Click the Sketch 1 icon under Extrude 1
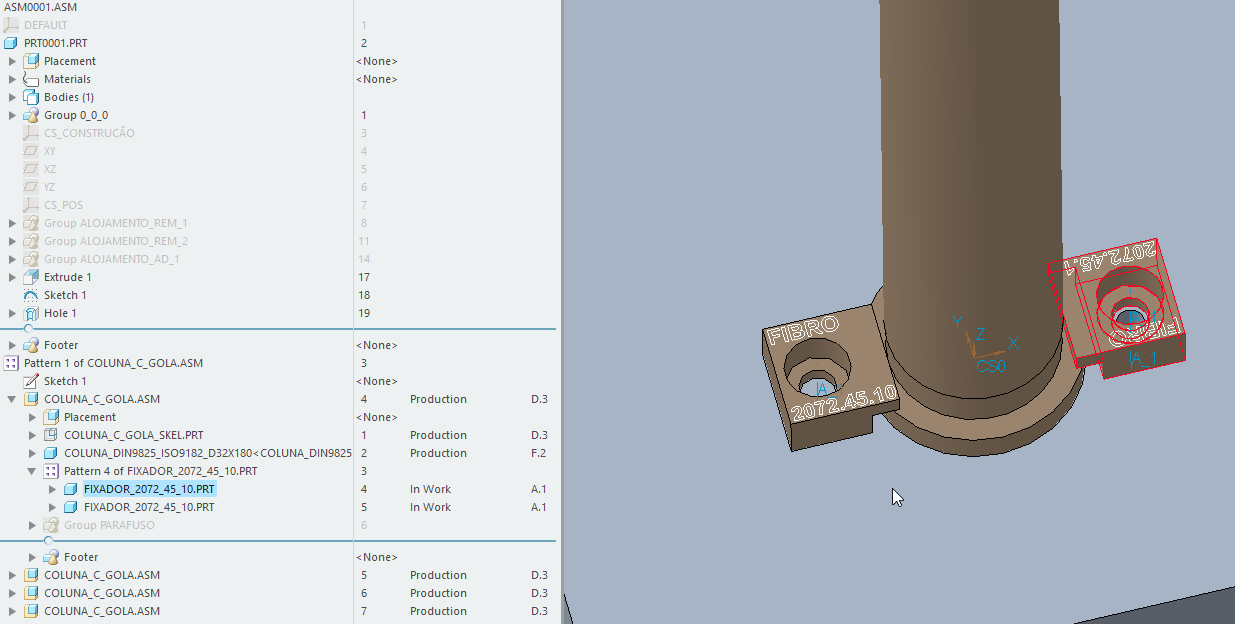Image resolution: width=1235 pixels, height=624 pixels. coord(31,295)
